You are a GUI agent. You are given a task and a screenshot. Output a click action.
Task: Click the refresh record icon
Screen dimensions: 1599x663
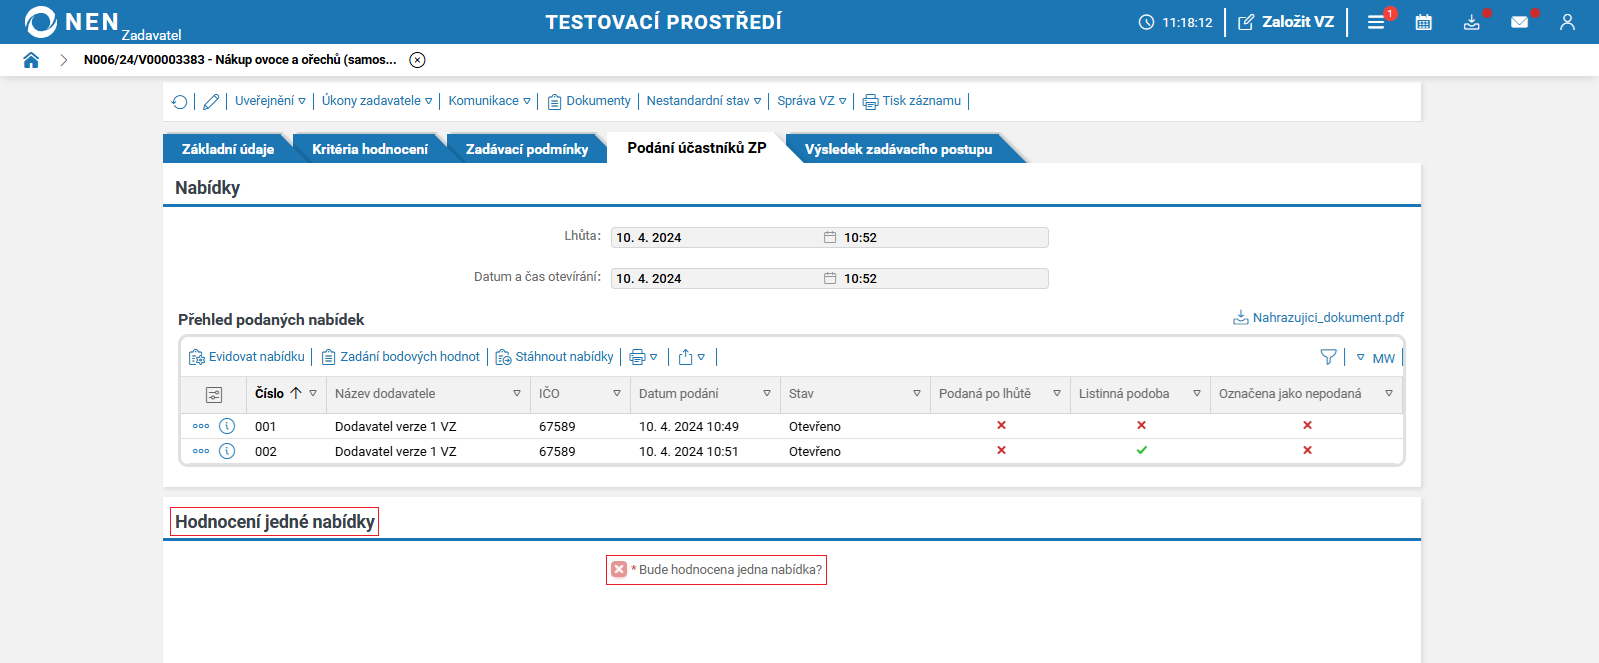[179, 101]
